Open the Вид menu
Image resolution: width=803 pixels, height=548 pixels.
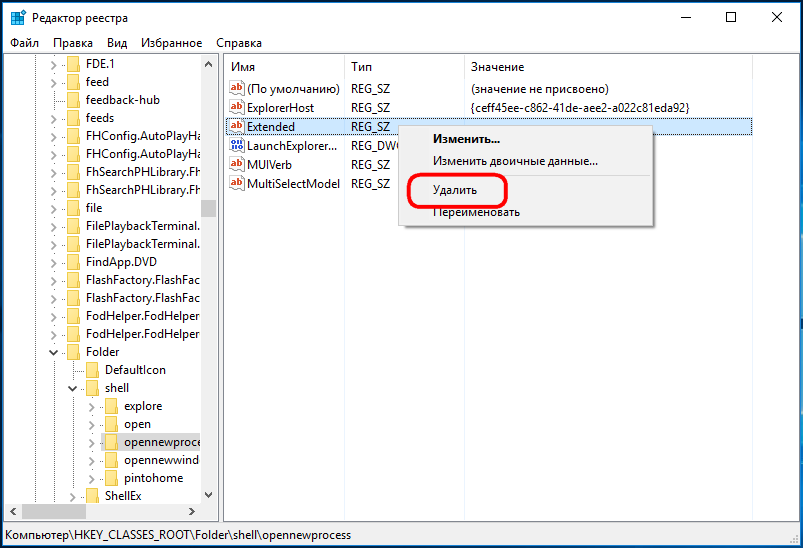(117, 43)
